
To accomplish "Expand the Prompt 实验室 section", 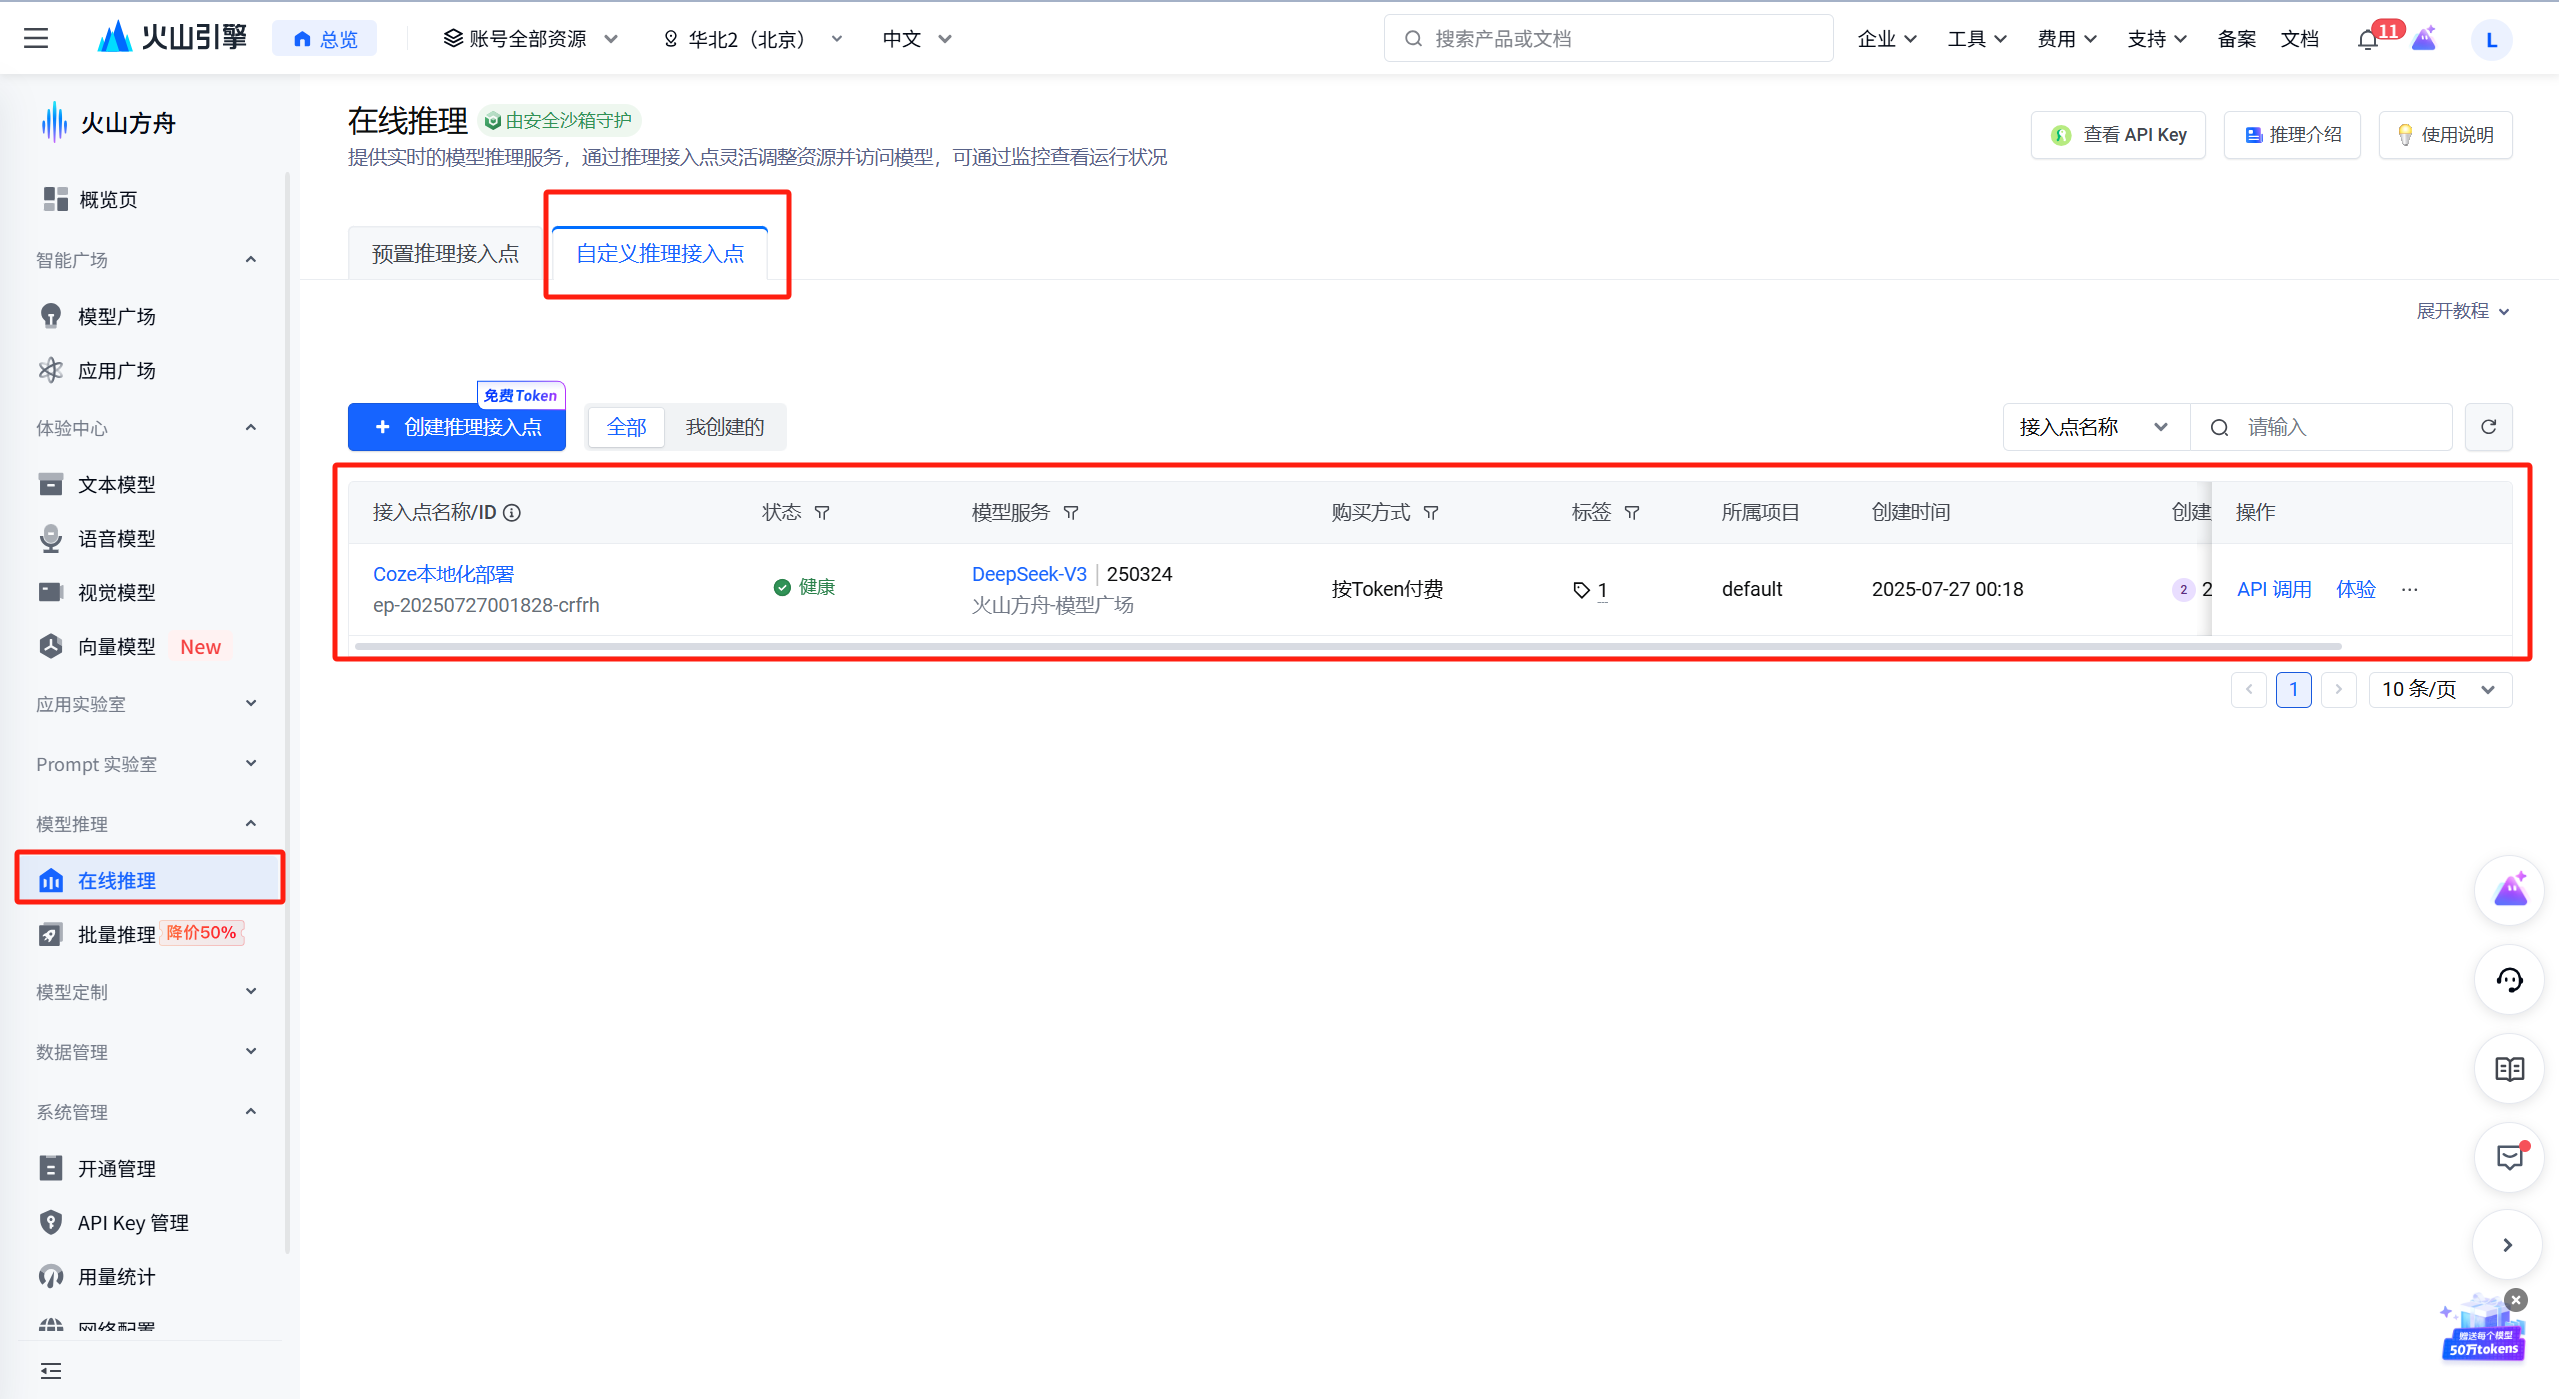I will coord(251,764).
